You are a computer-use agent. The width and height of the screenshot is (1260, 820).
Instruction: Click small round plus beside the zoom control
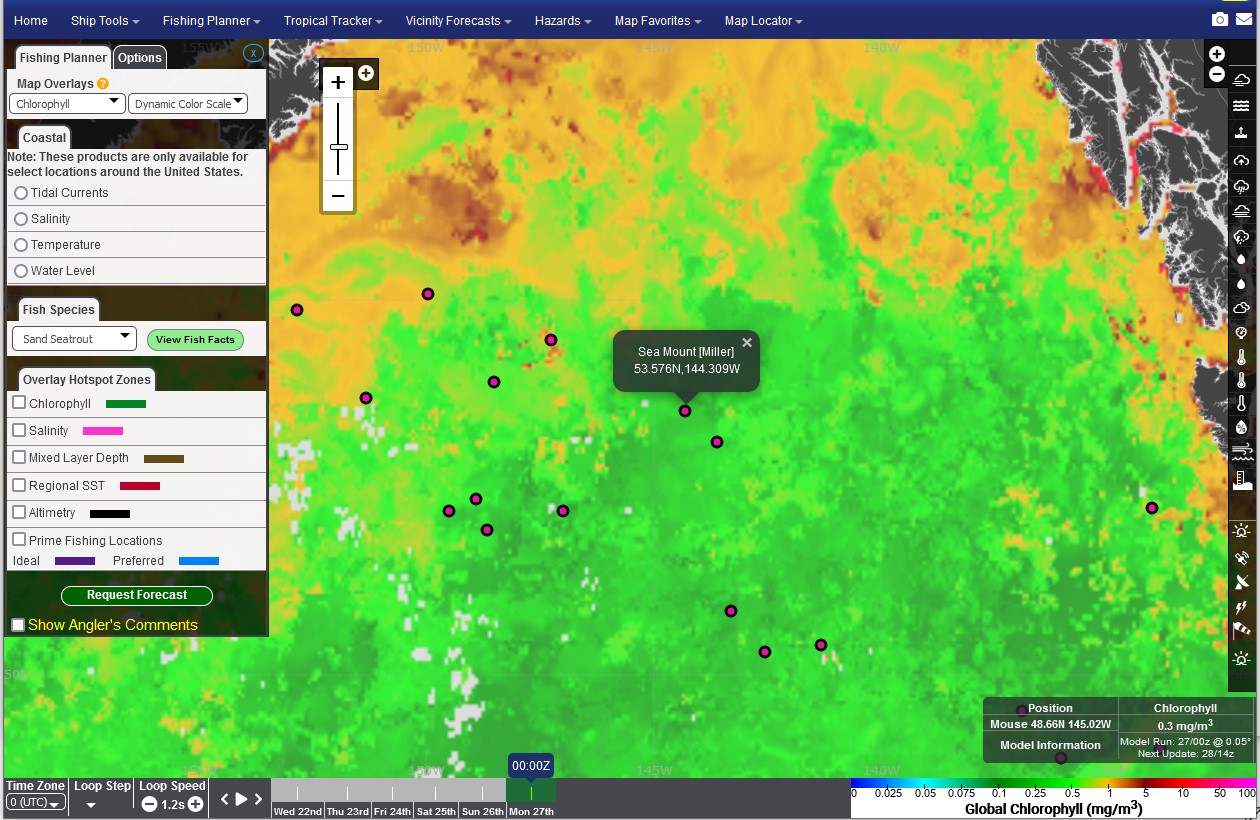[x=366, y=73]
